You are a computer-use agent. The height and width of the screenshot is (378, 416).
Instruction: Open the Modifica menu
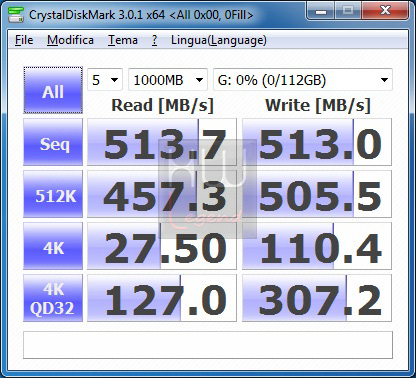click(70, 40)
